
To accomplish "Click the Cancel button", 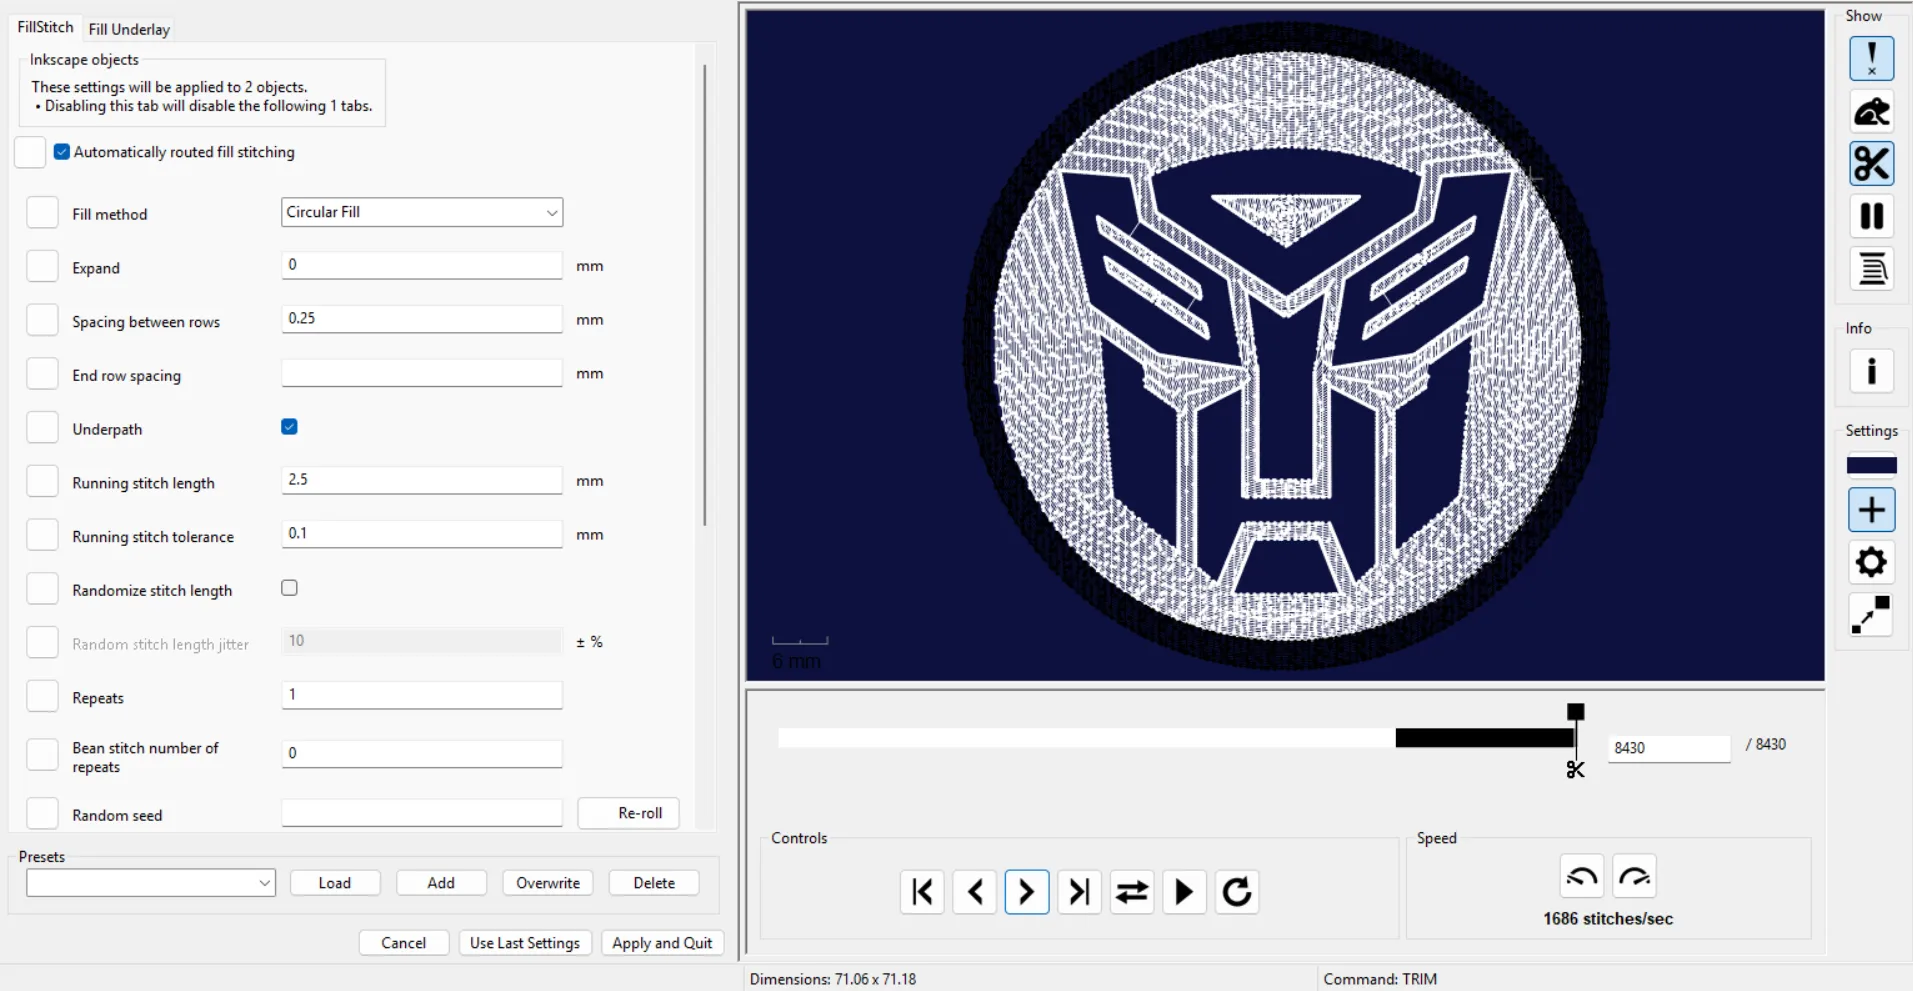I will (x=404, y=943).
